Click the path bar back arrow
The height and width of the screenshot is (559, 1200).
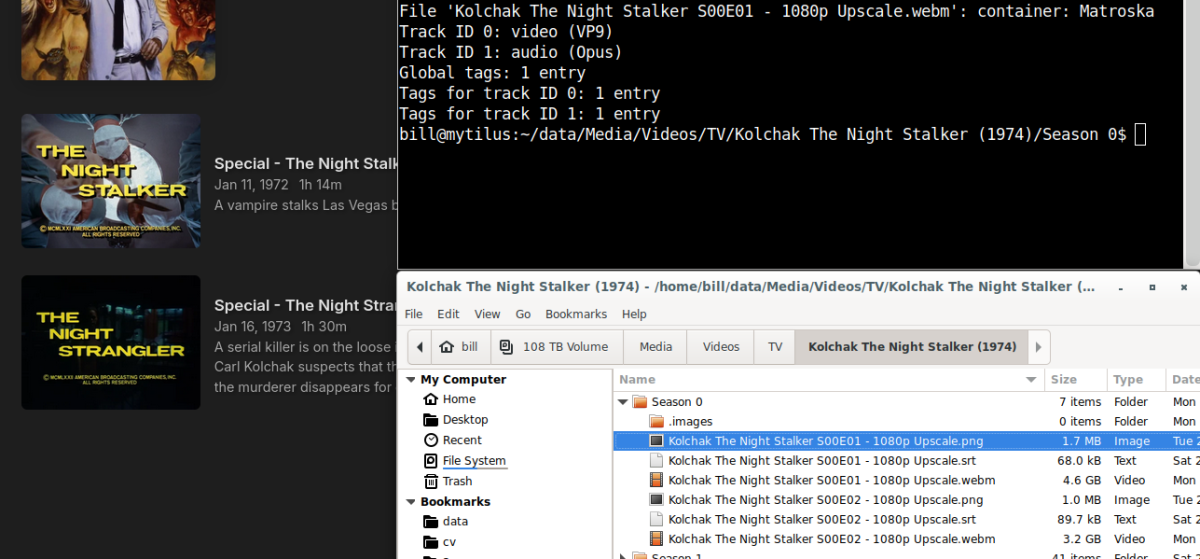pyautogui.click(x=419, y=347)
